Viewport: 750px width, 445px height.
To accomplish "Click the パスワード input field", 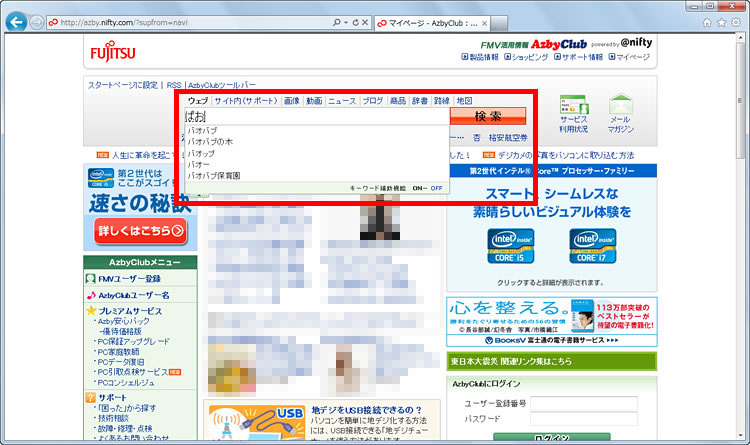I will pos(584,419).
